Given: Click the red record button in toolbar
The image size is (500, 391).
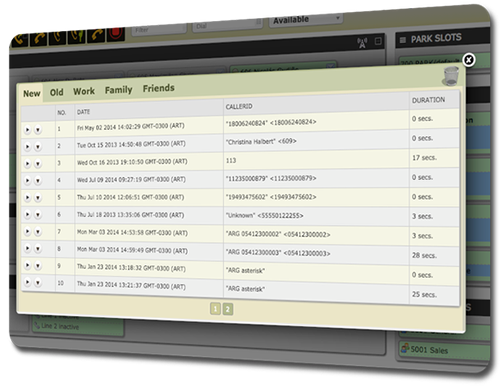Looking at the screenshot, I should [115, 34].
